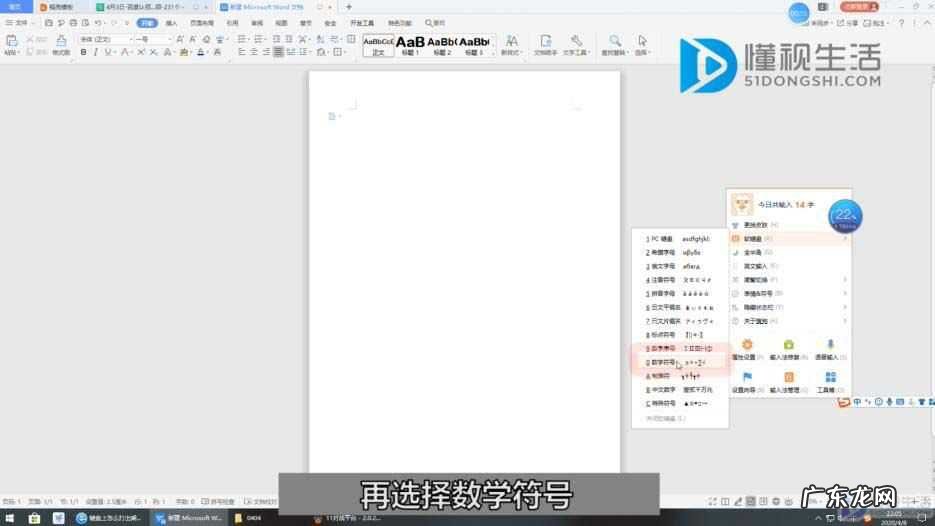Image resolution: width=935 pixels, height=526 pixels.
Task: Select the Math Symbols keyboard entry
Action: (x=680, y=362)
